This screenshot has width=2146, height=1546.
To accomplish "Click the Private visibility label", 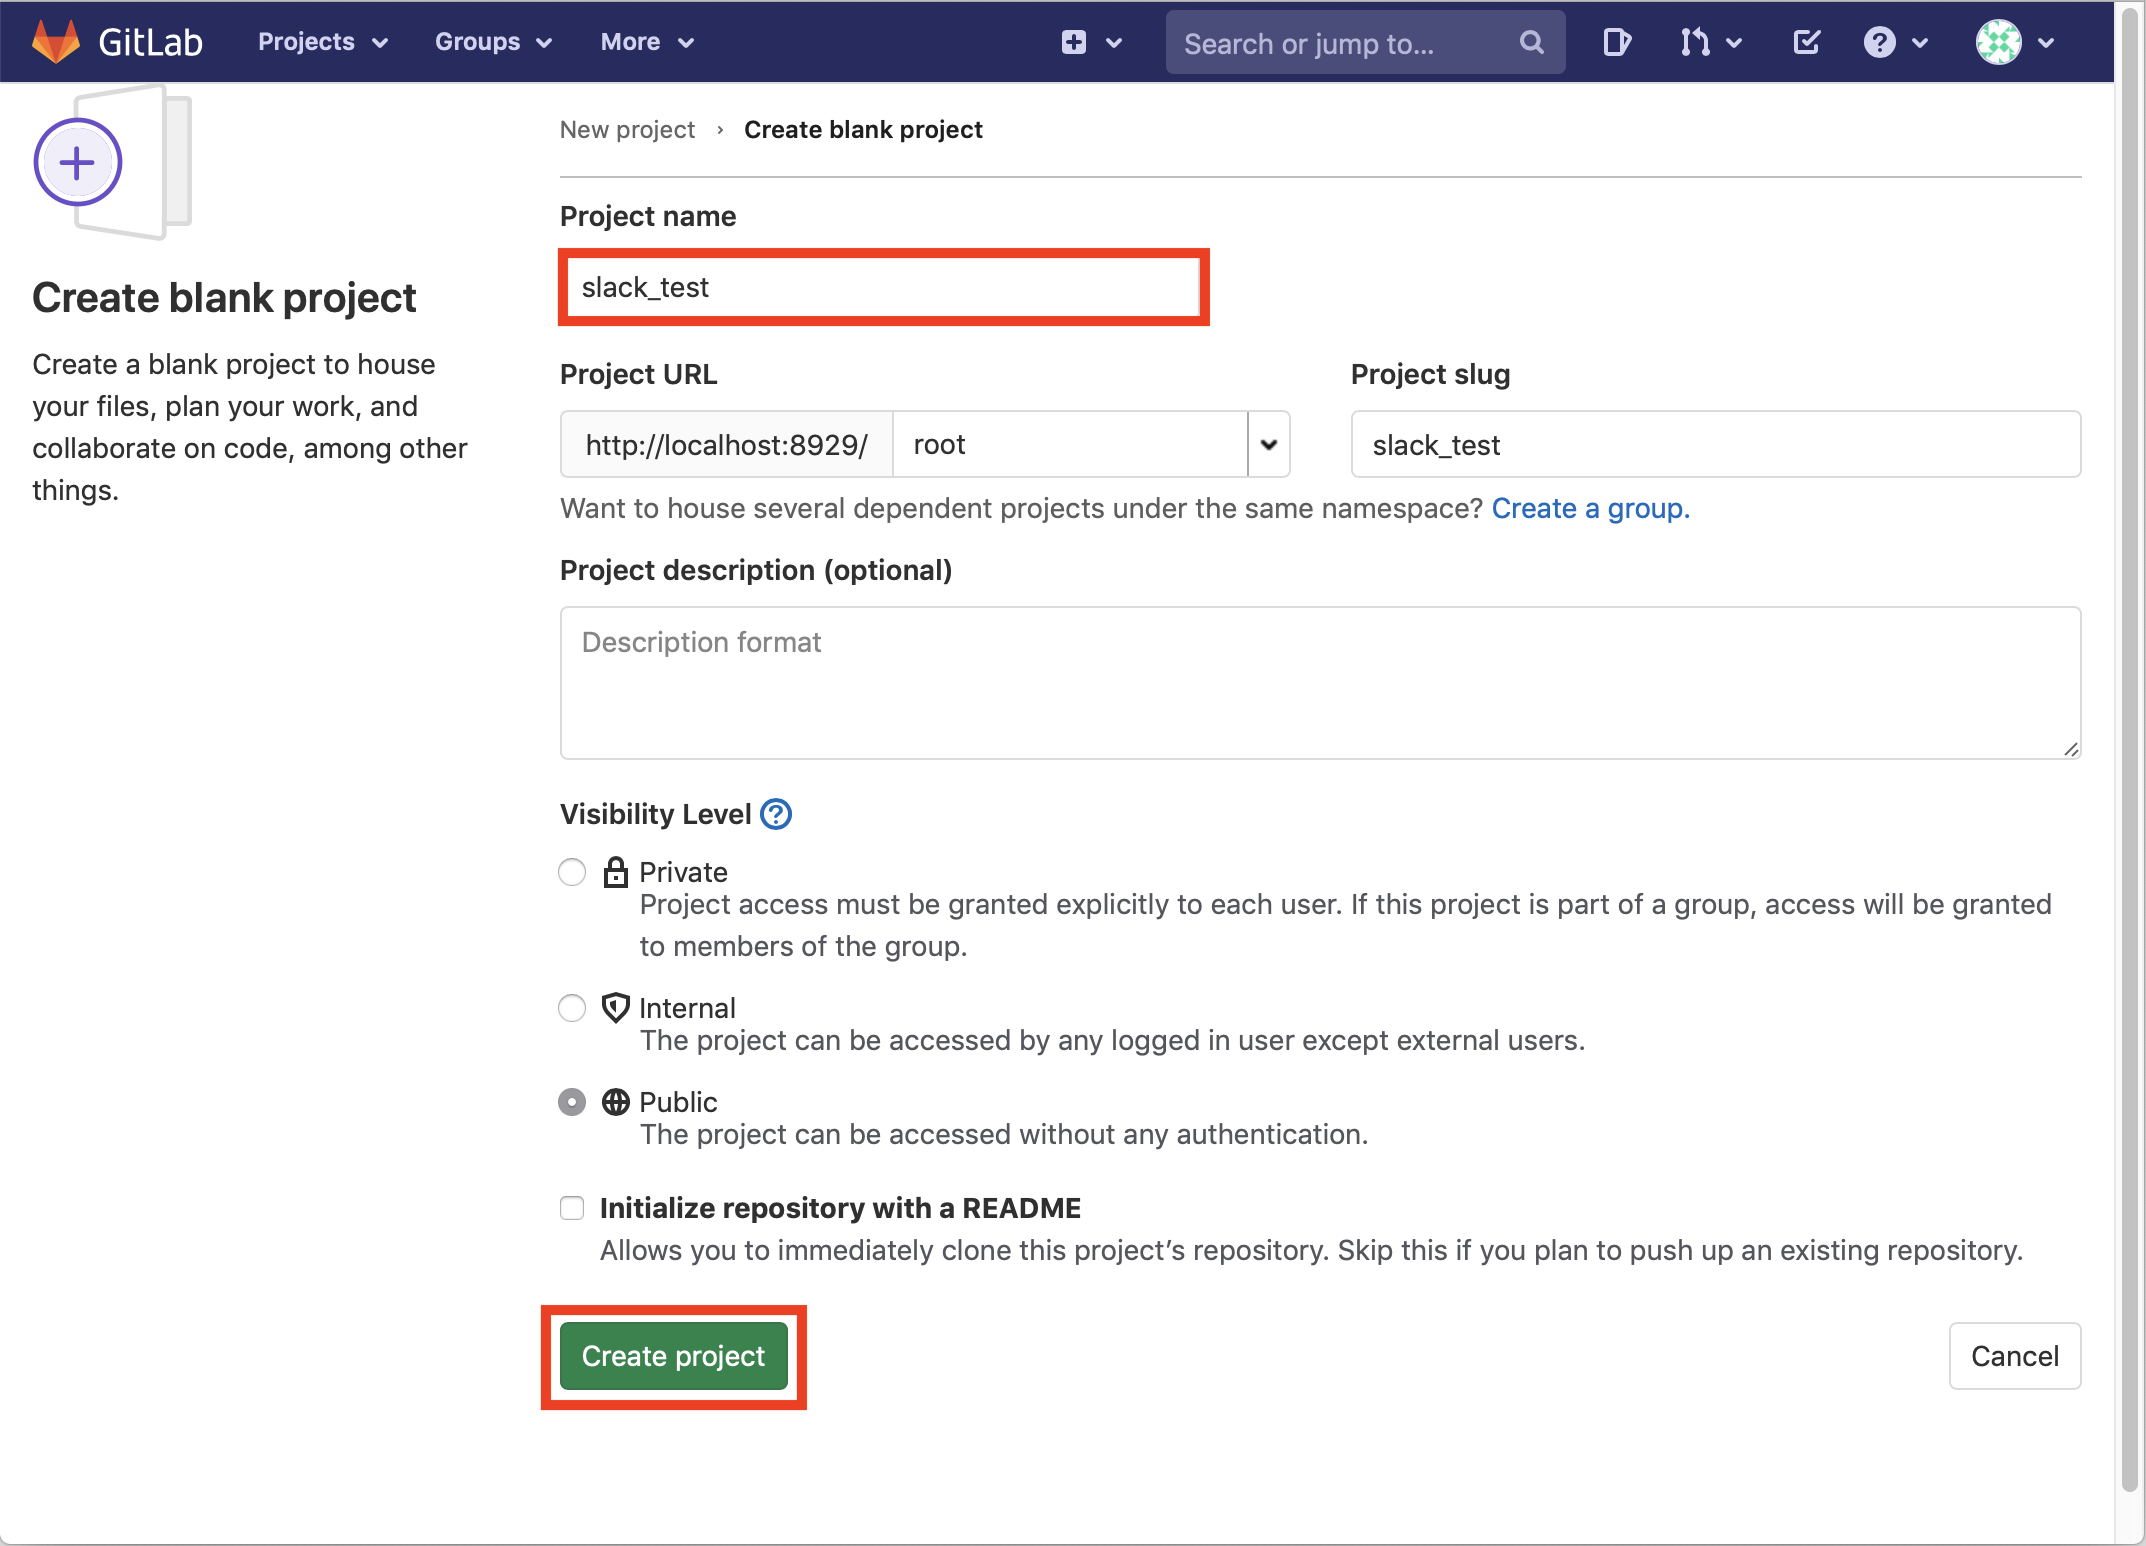I will (x=683, y=872).
